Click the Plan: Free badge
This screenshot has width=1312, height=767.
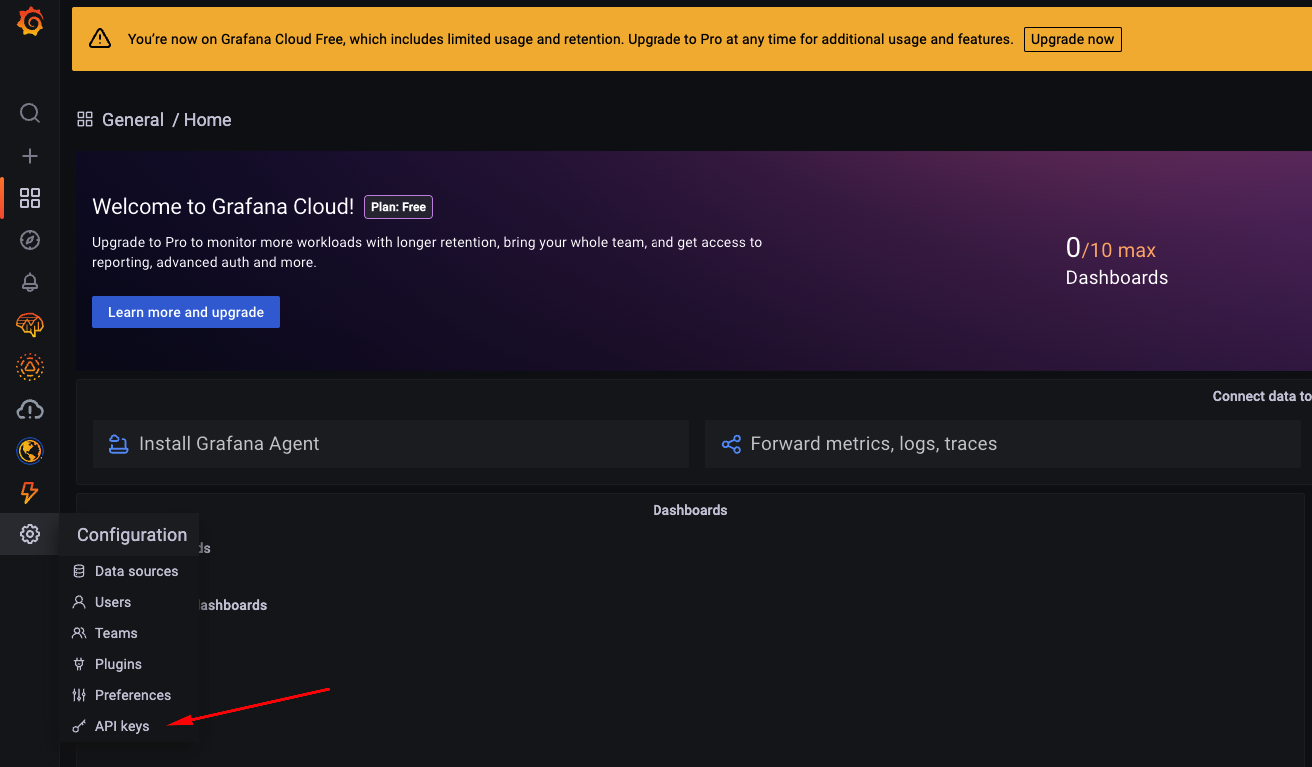(x=398, y=207)
